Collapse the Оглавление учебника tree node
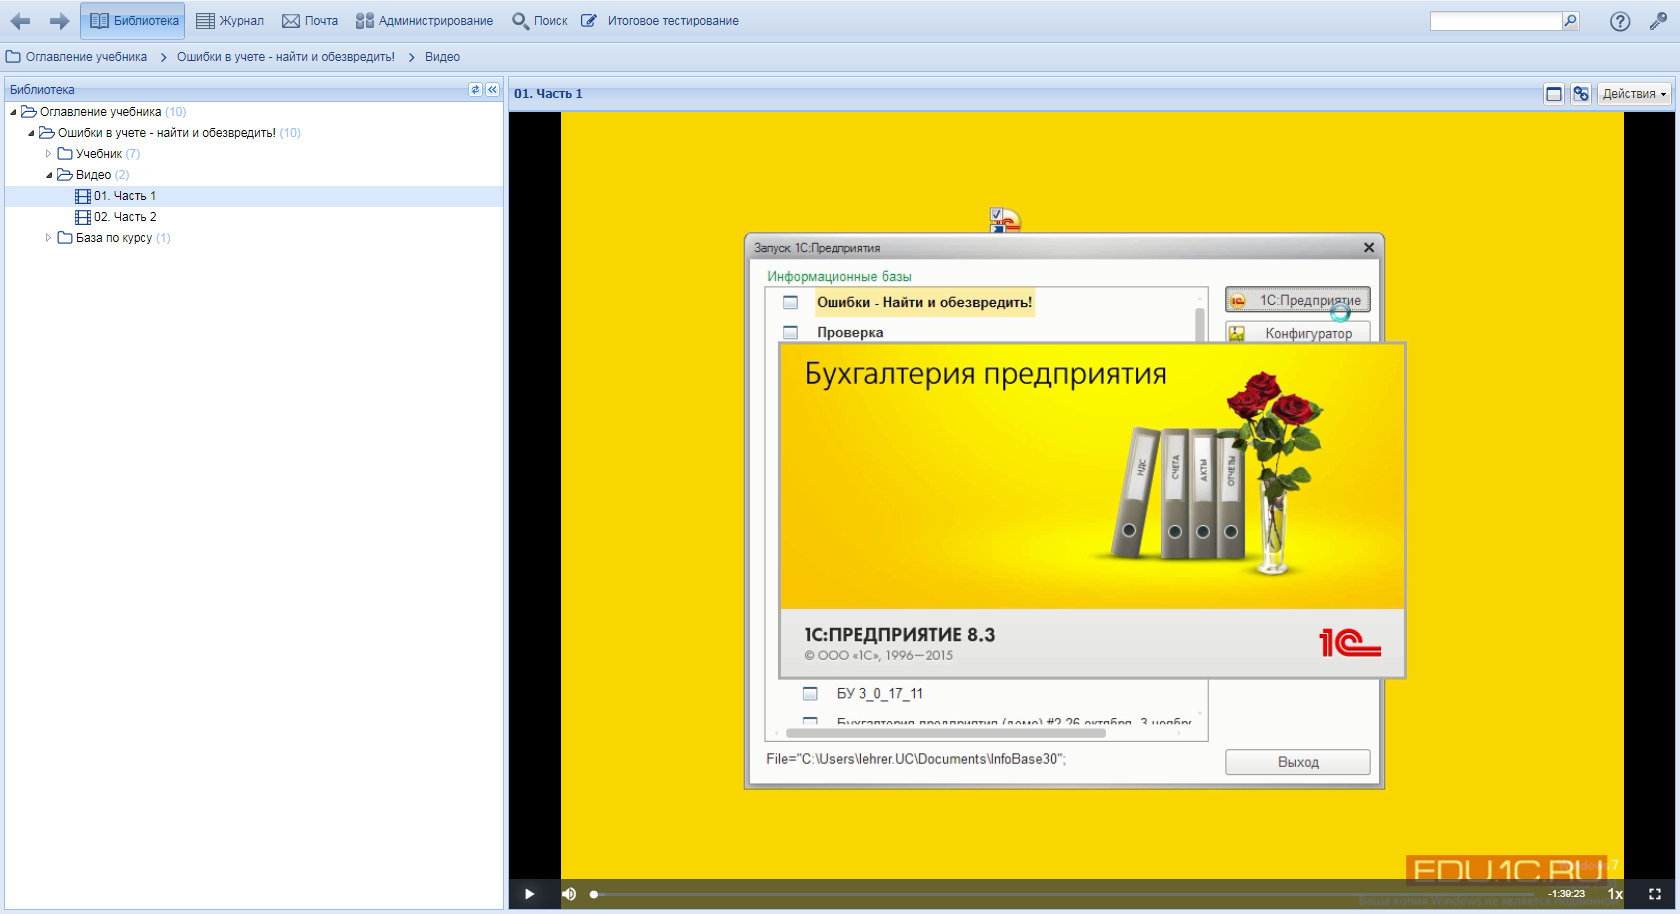 (13, 112)
